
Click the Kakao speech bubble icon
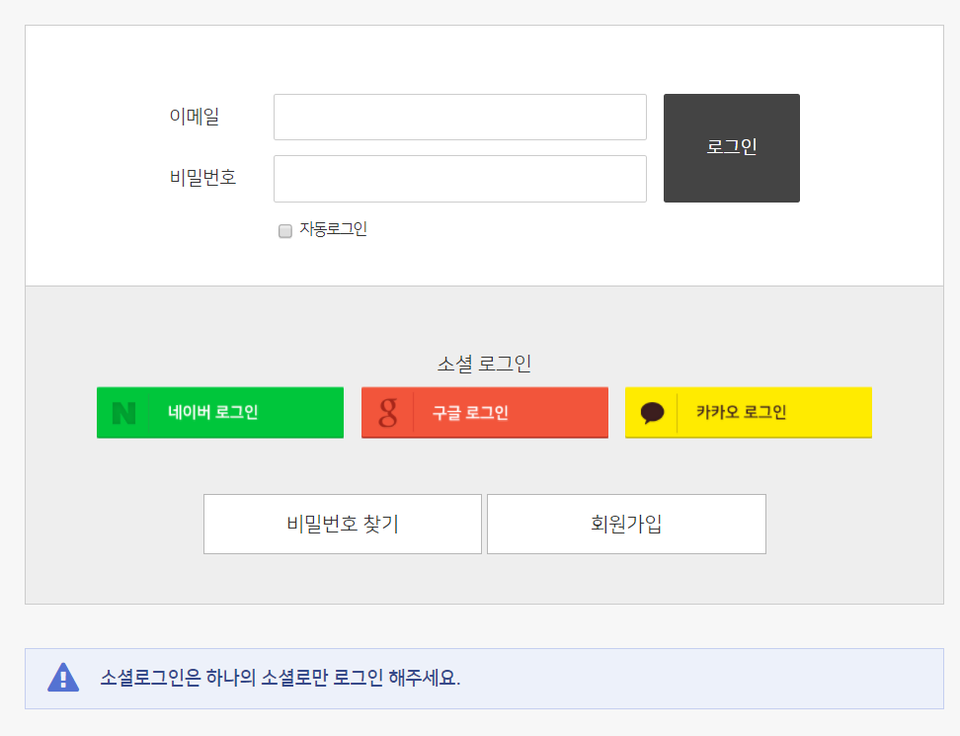[x=652, y=413]
